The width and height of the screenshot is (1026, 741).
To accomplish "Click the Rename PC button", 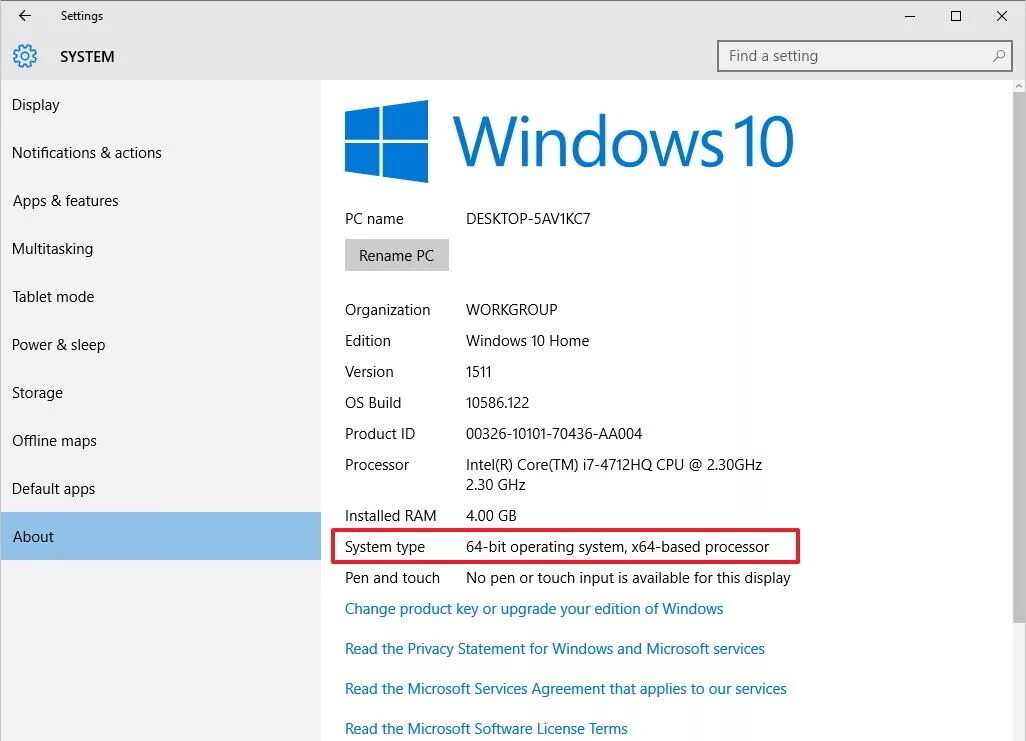I will click(397, 255).
